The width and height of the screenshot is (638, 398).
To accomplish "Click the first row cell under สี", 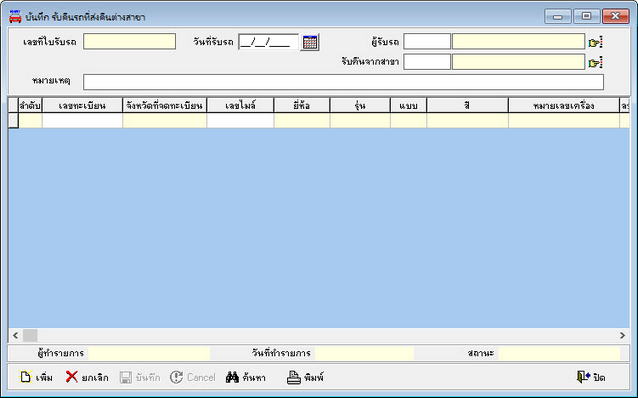I will click(x=467, y=120).
